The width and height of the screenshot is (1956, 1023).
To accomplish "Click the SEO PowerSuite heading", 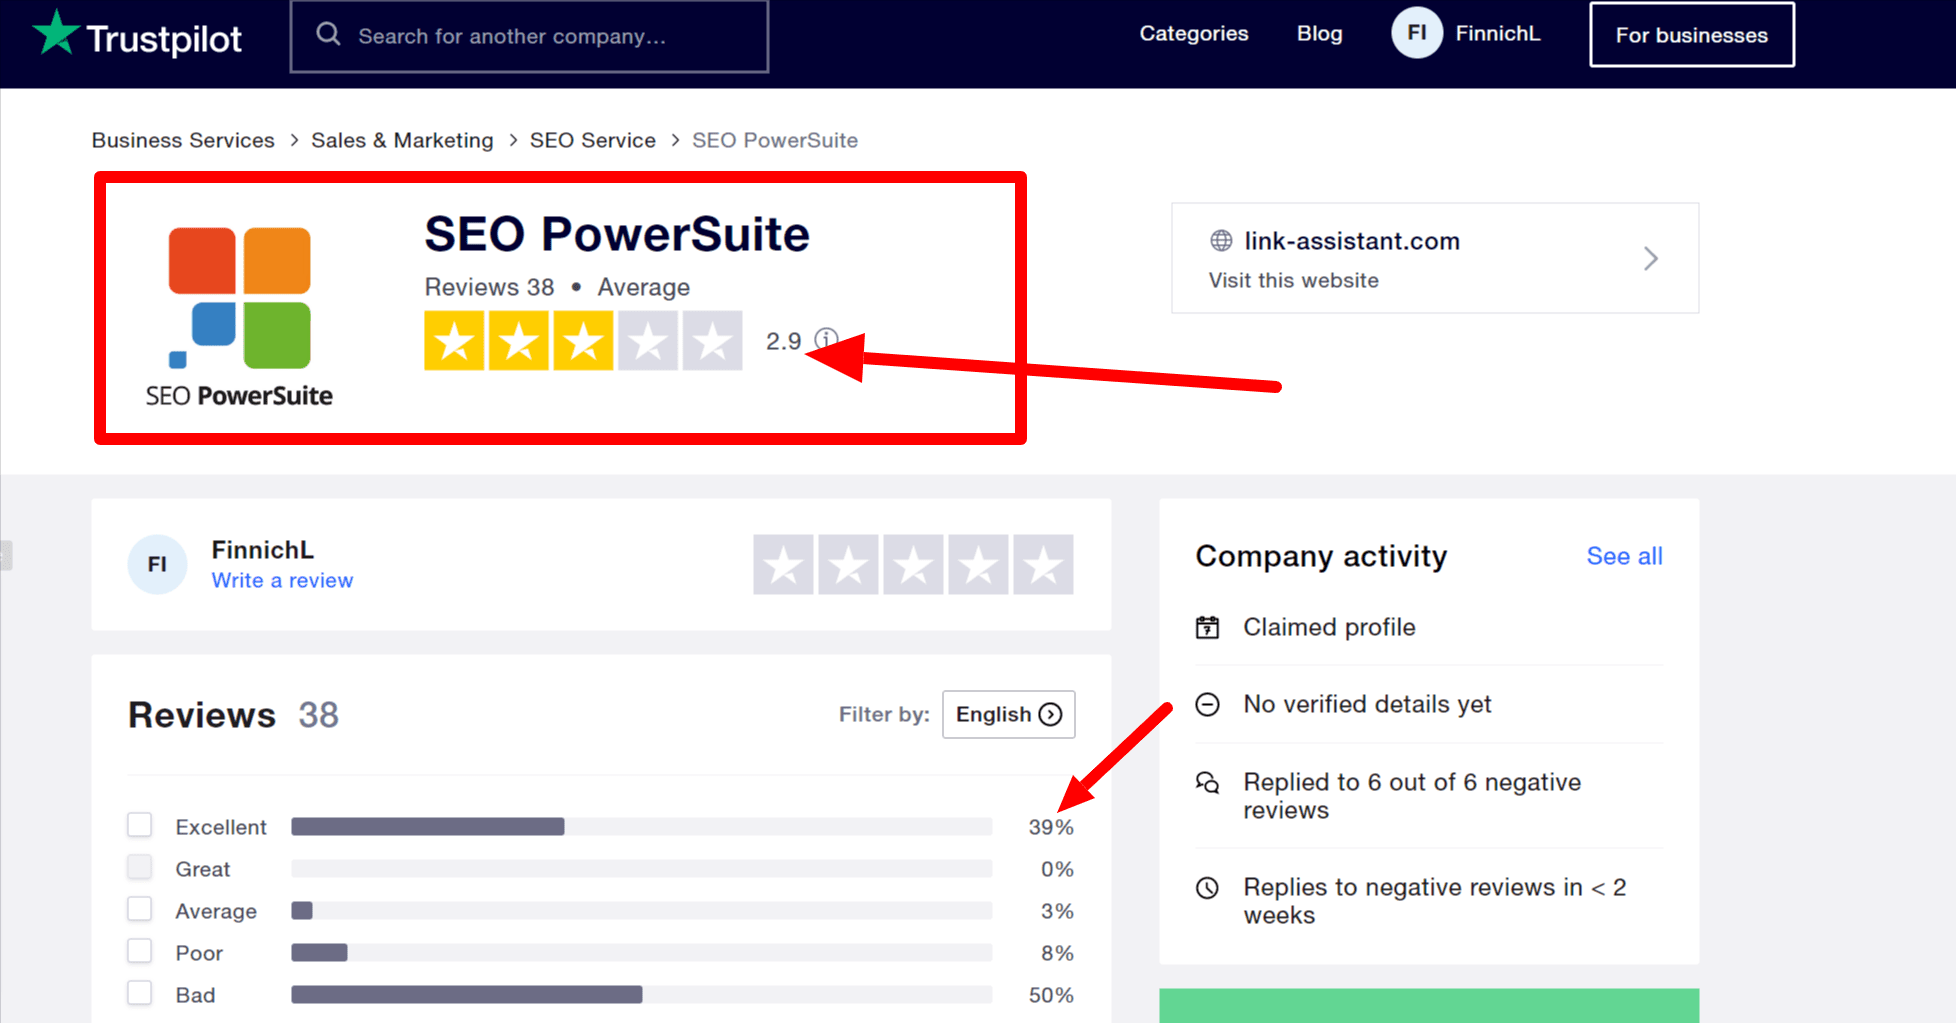I will (617, 234).
